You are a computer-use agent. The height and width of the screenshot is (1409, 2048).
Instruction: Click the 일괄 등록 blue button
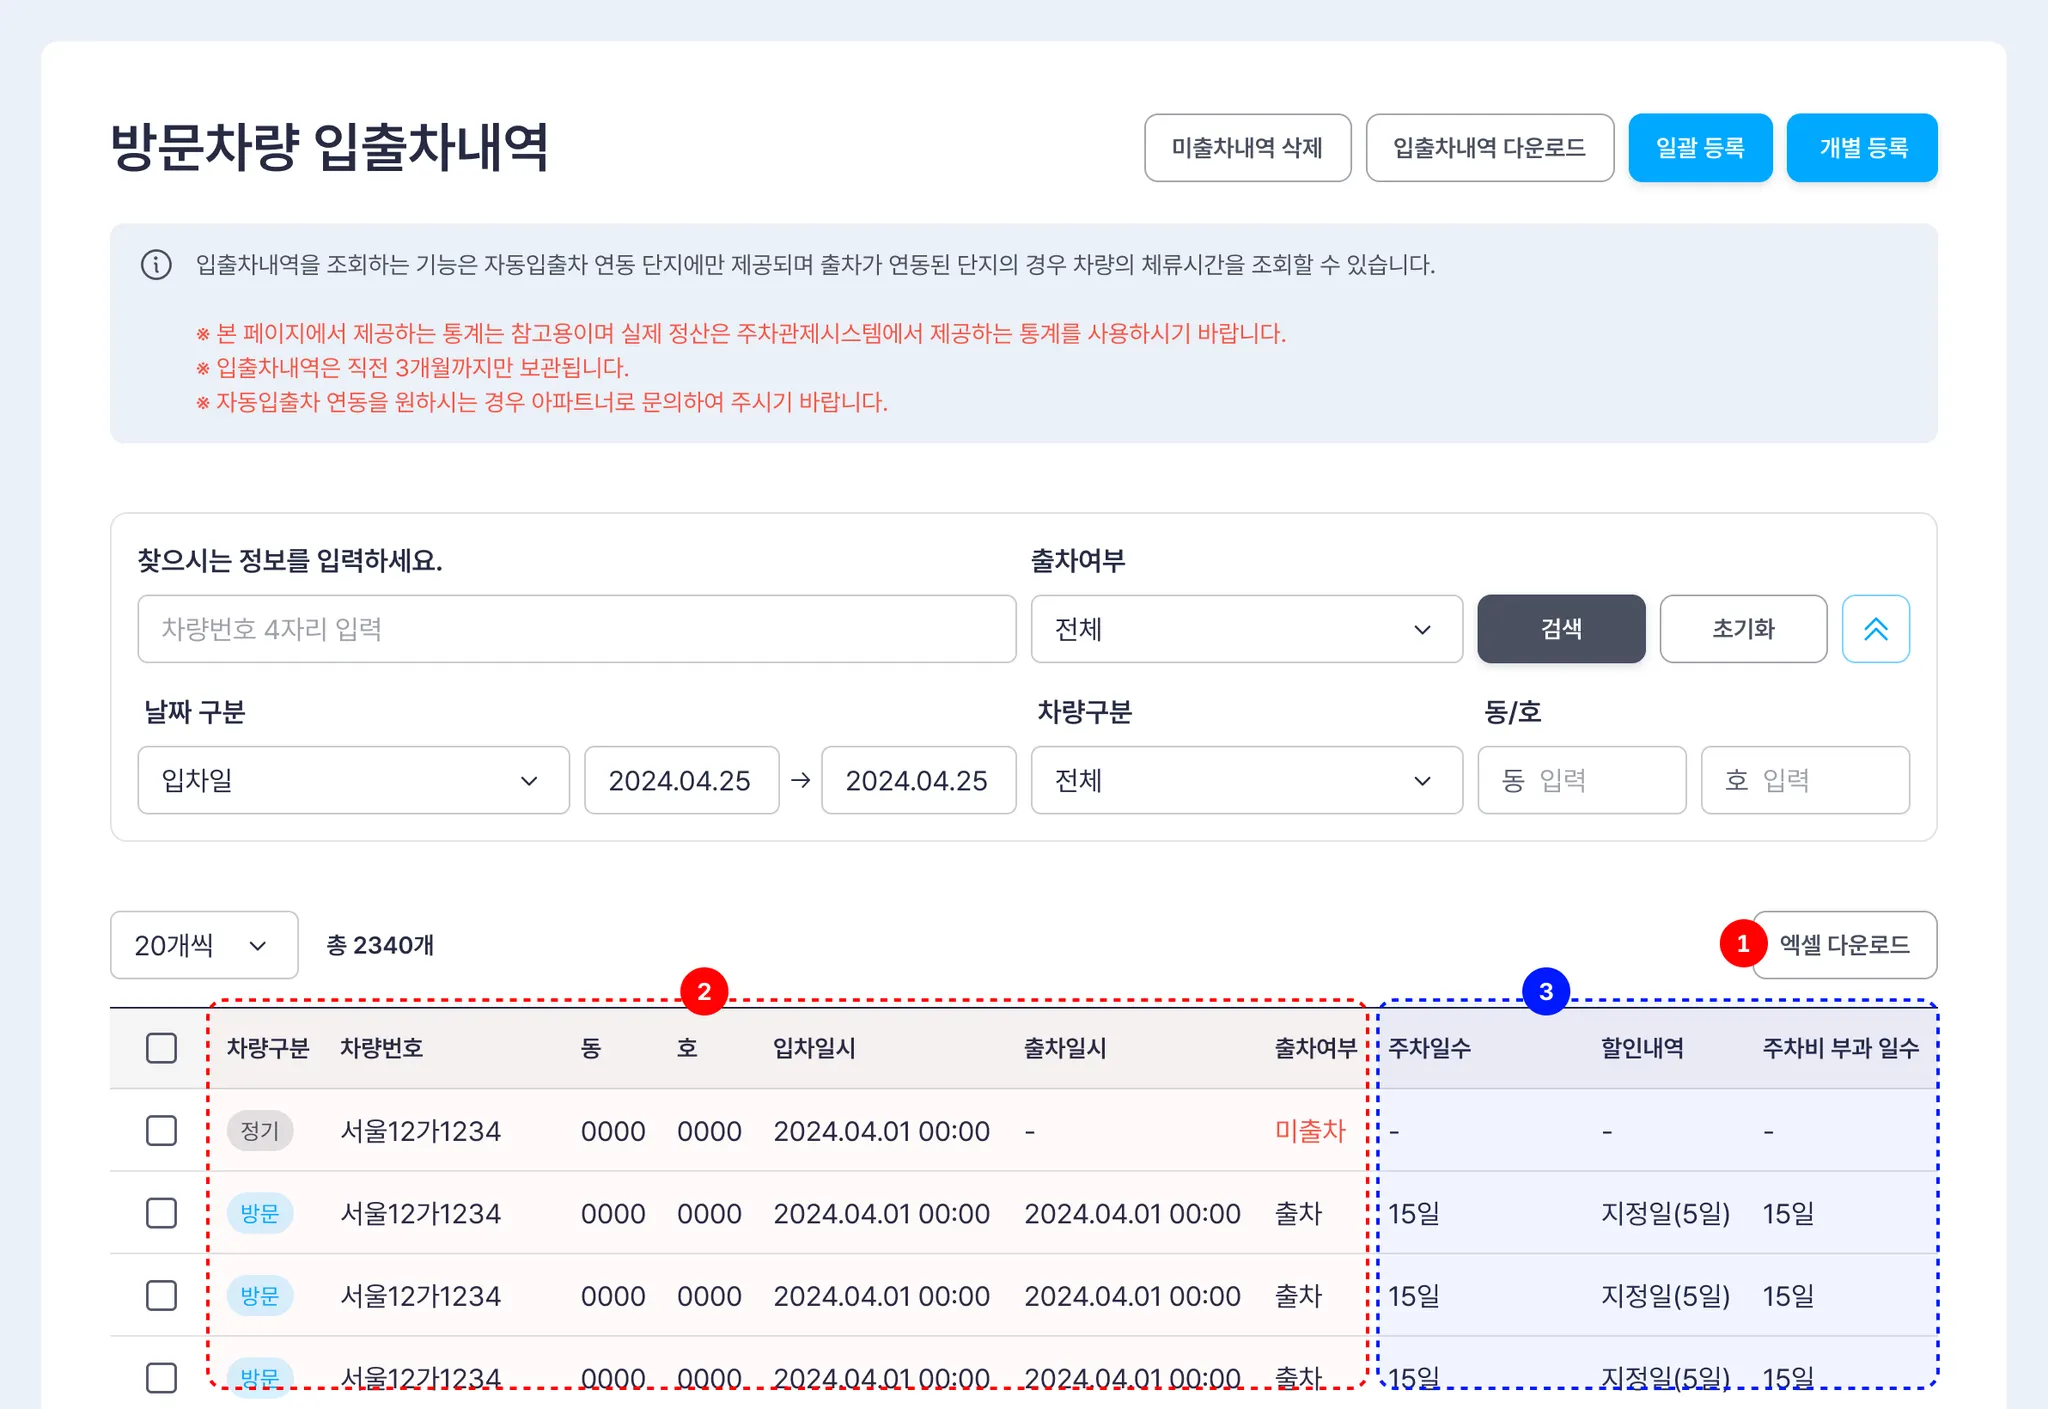[x=1699, y=148]
